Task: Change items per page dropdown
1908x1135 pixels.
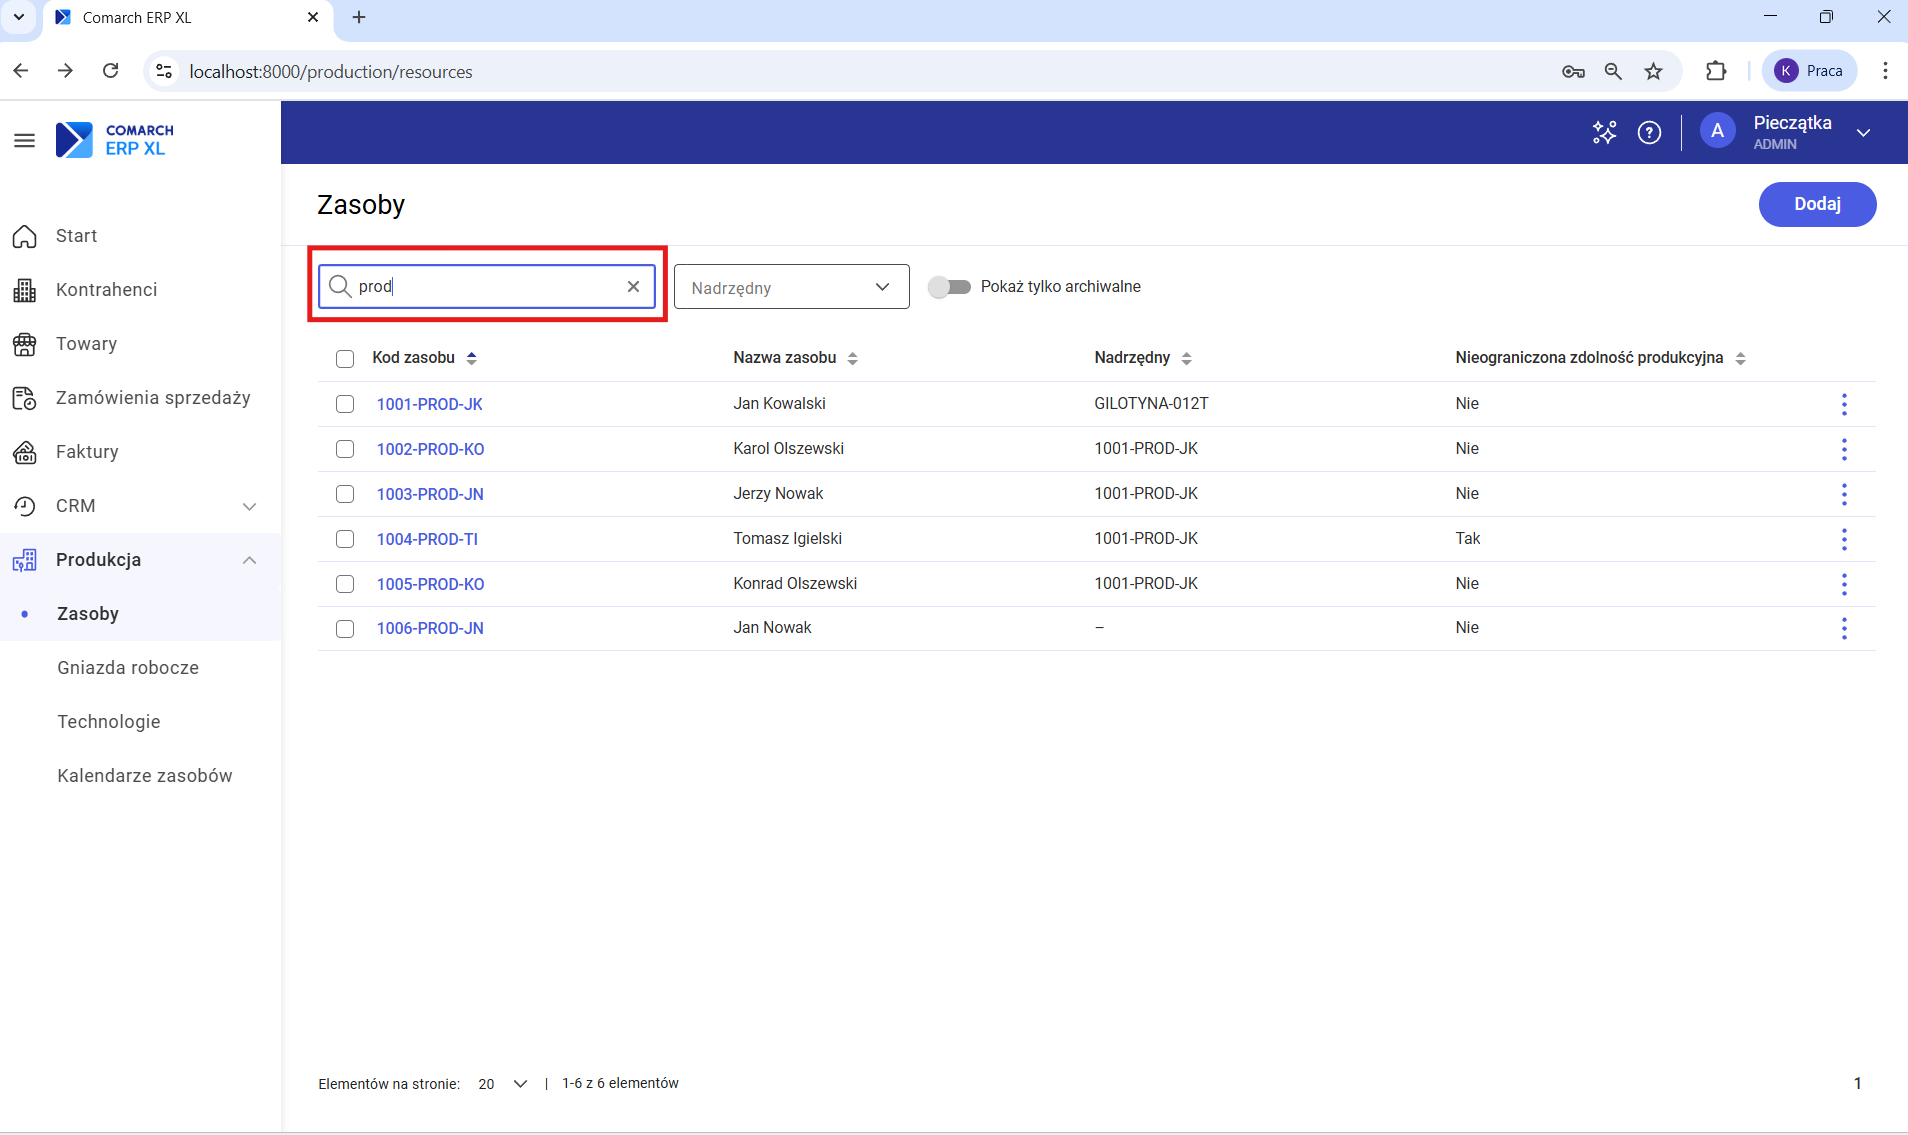Action: pos(502,1084)
